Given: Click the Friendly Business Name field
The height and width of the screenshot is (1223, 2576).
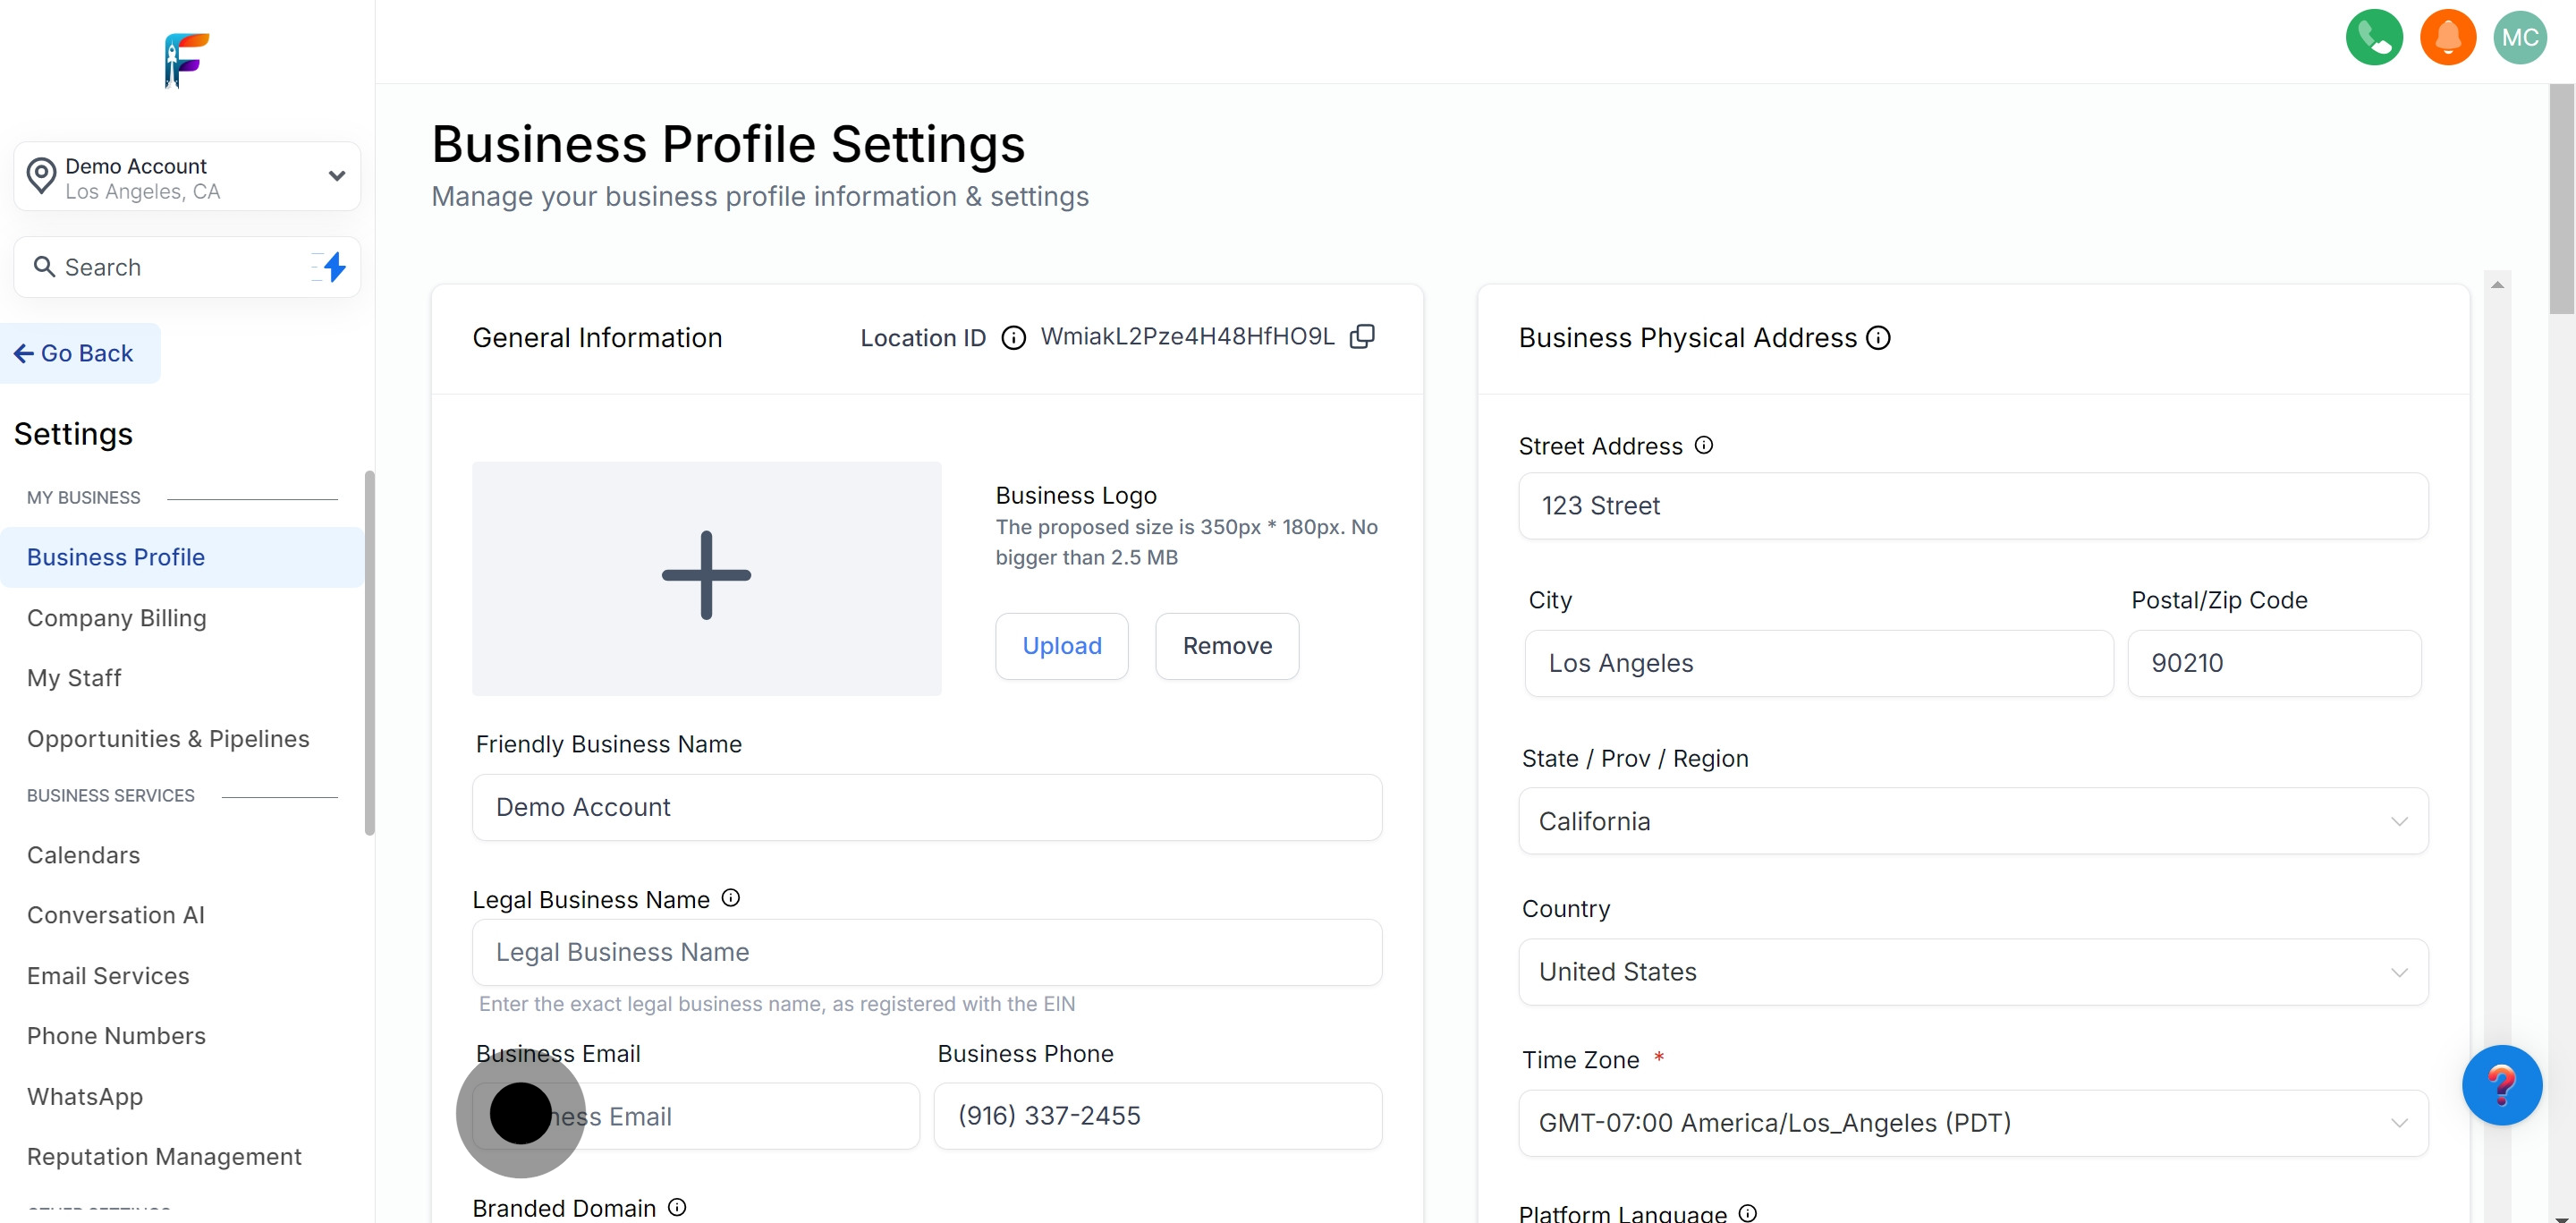Looking at the screenshot, I should 926,807.
